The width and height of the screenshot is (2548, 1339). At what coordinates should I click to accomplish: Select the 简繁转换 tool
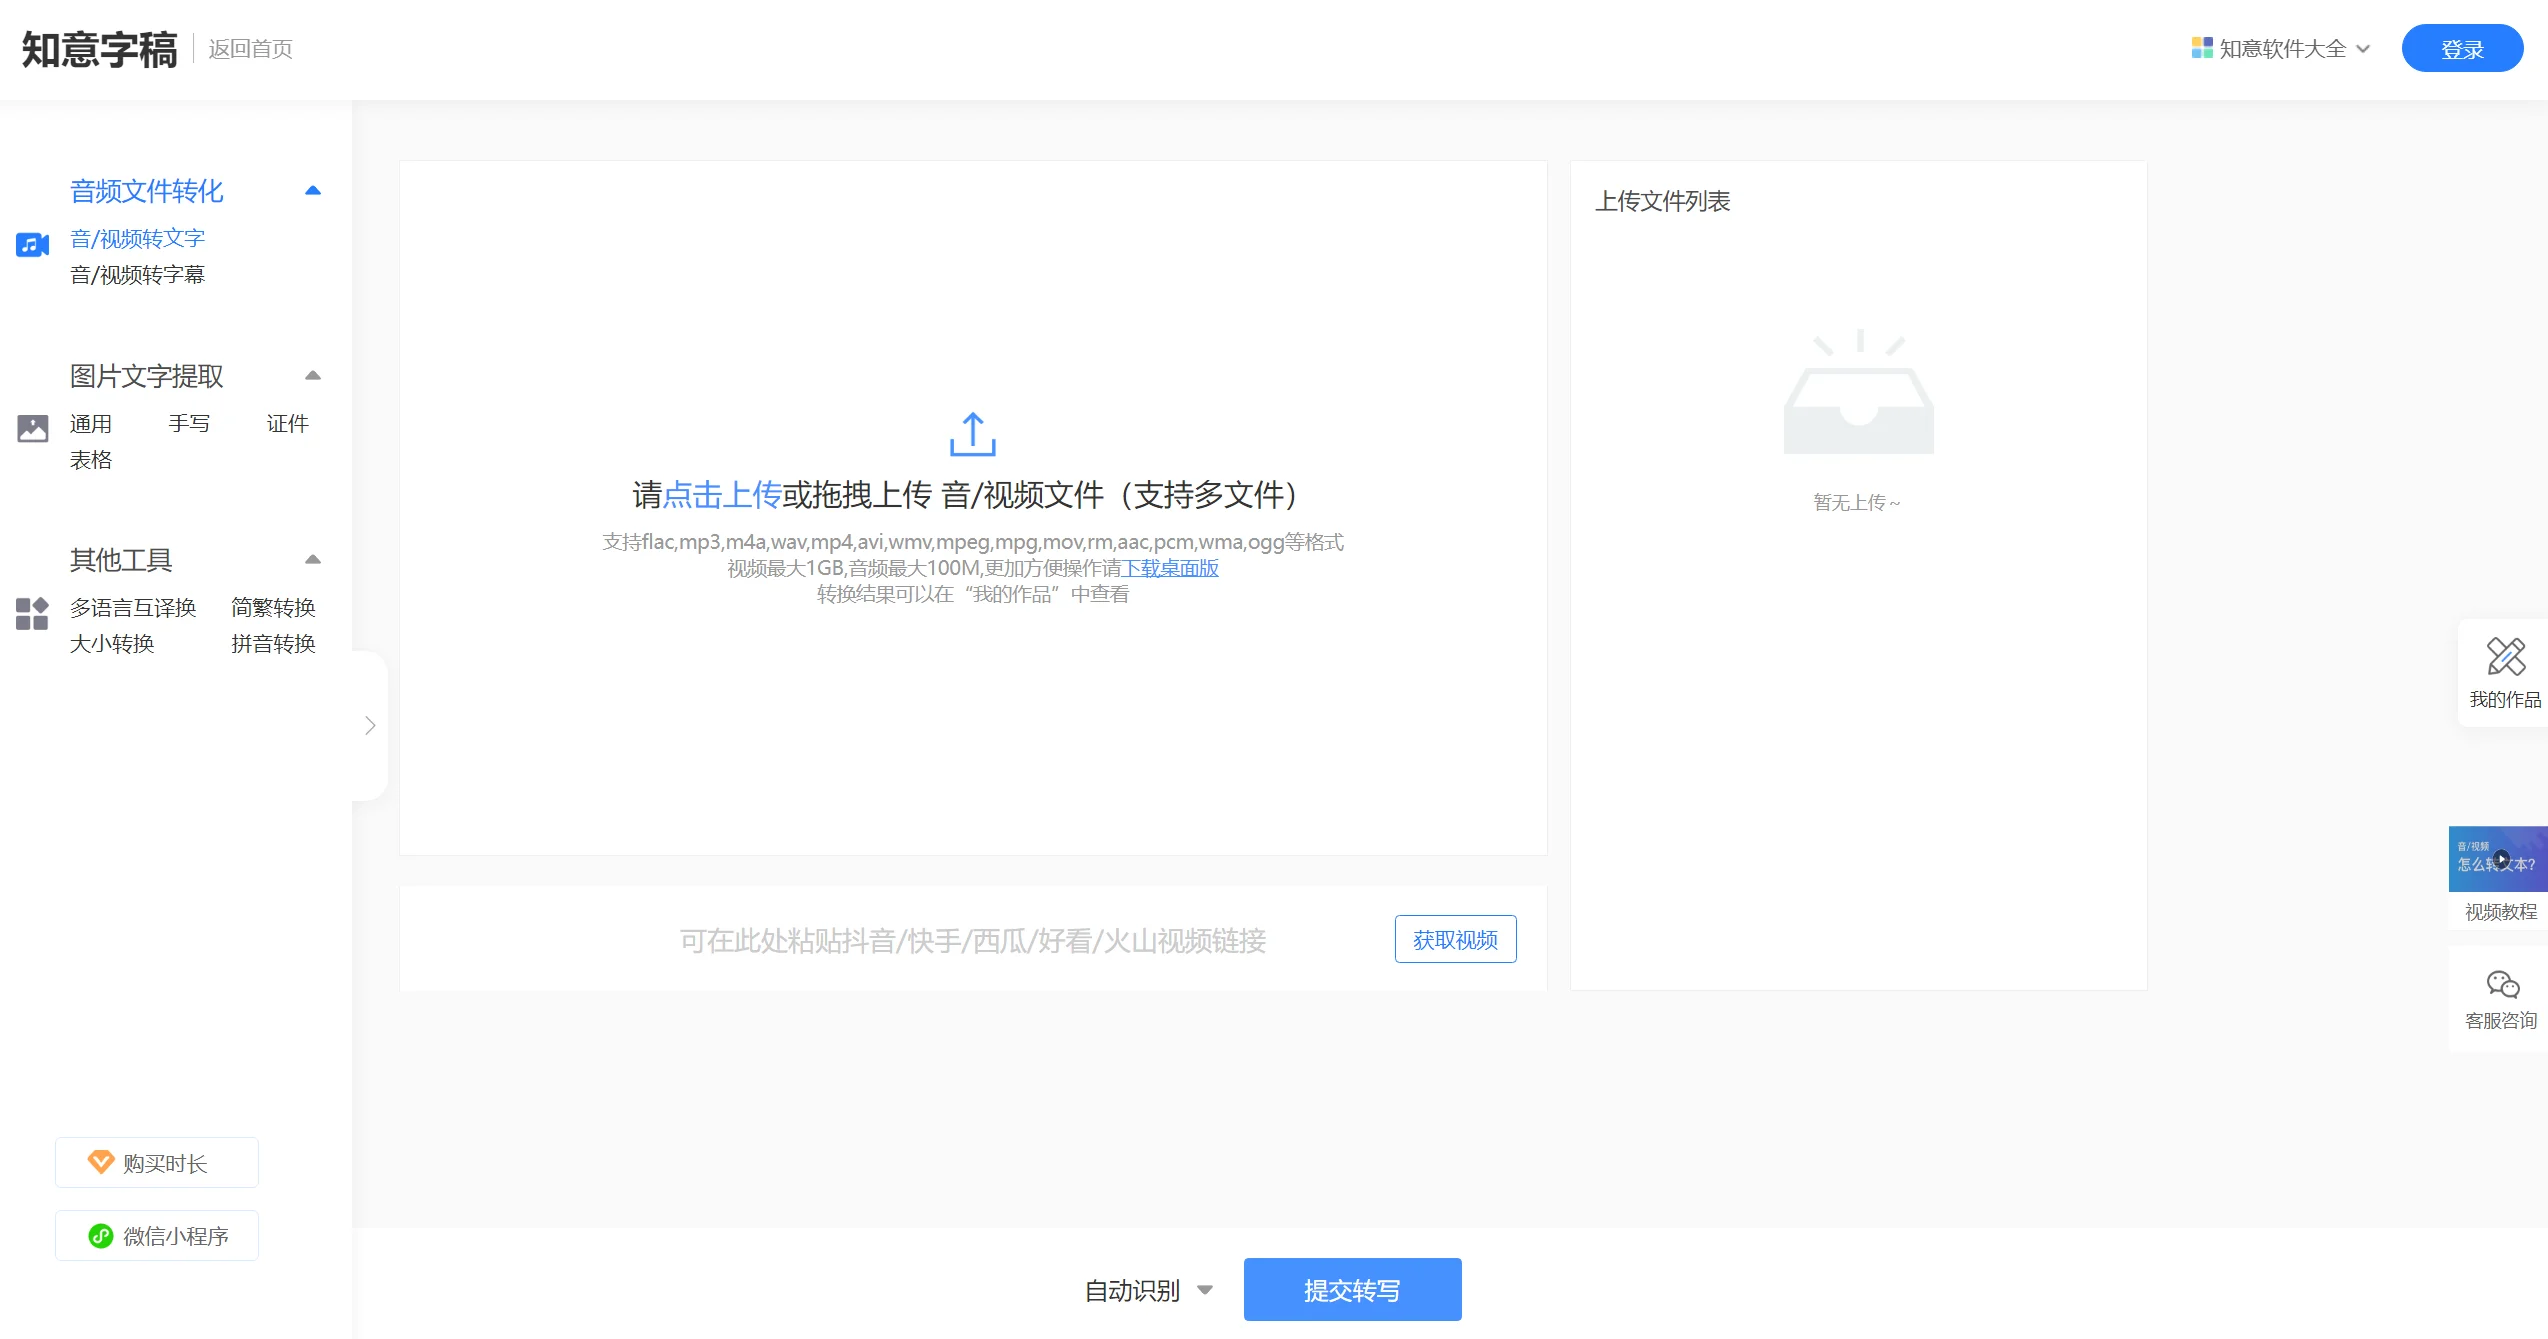point(273,607)
